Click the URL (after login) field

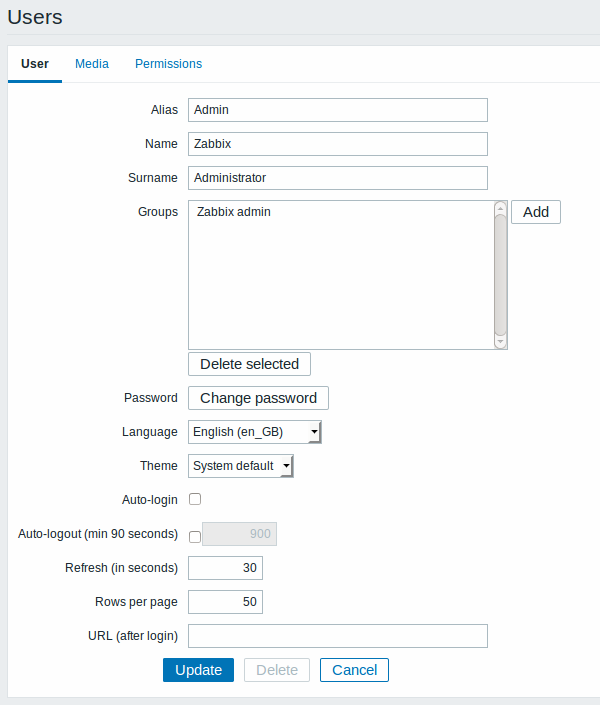(338, 636)
